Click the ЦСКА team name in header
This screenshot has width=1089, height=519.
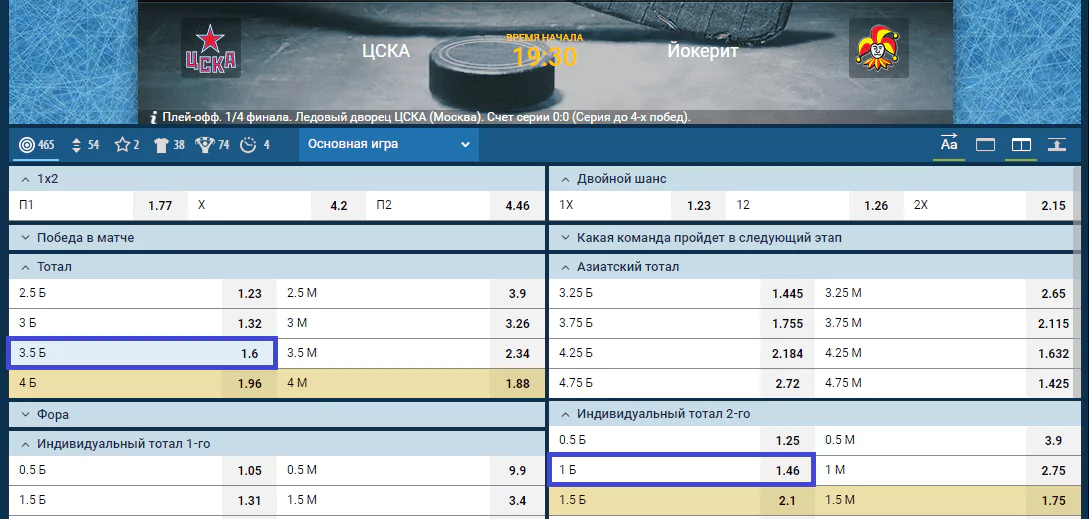pos(386,51)
